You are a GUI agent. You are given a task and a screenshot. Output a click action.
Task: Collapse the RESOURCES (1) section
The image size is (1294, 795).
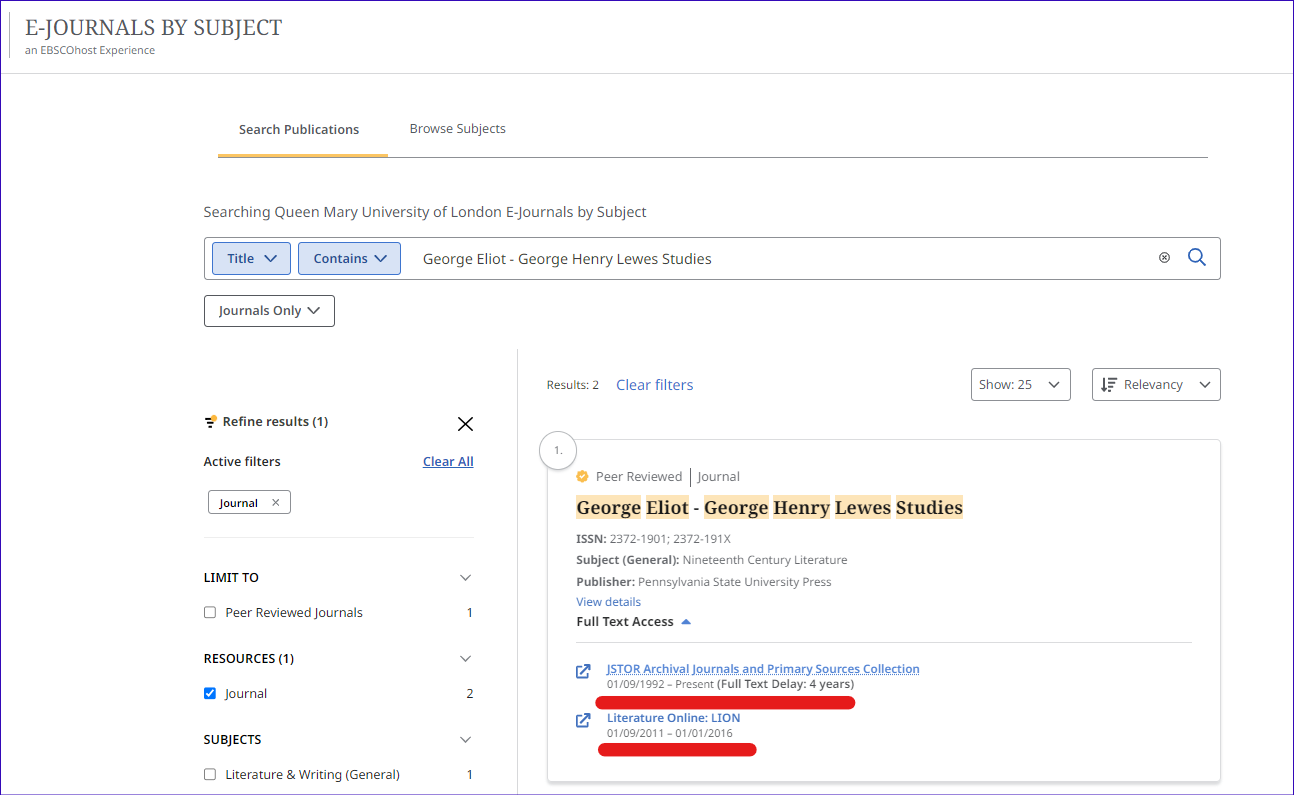(465, 659)
